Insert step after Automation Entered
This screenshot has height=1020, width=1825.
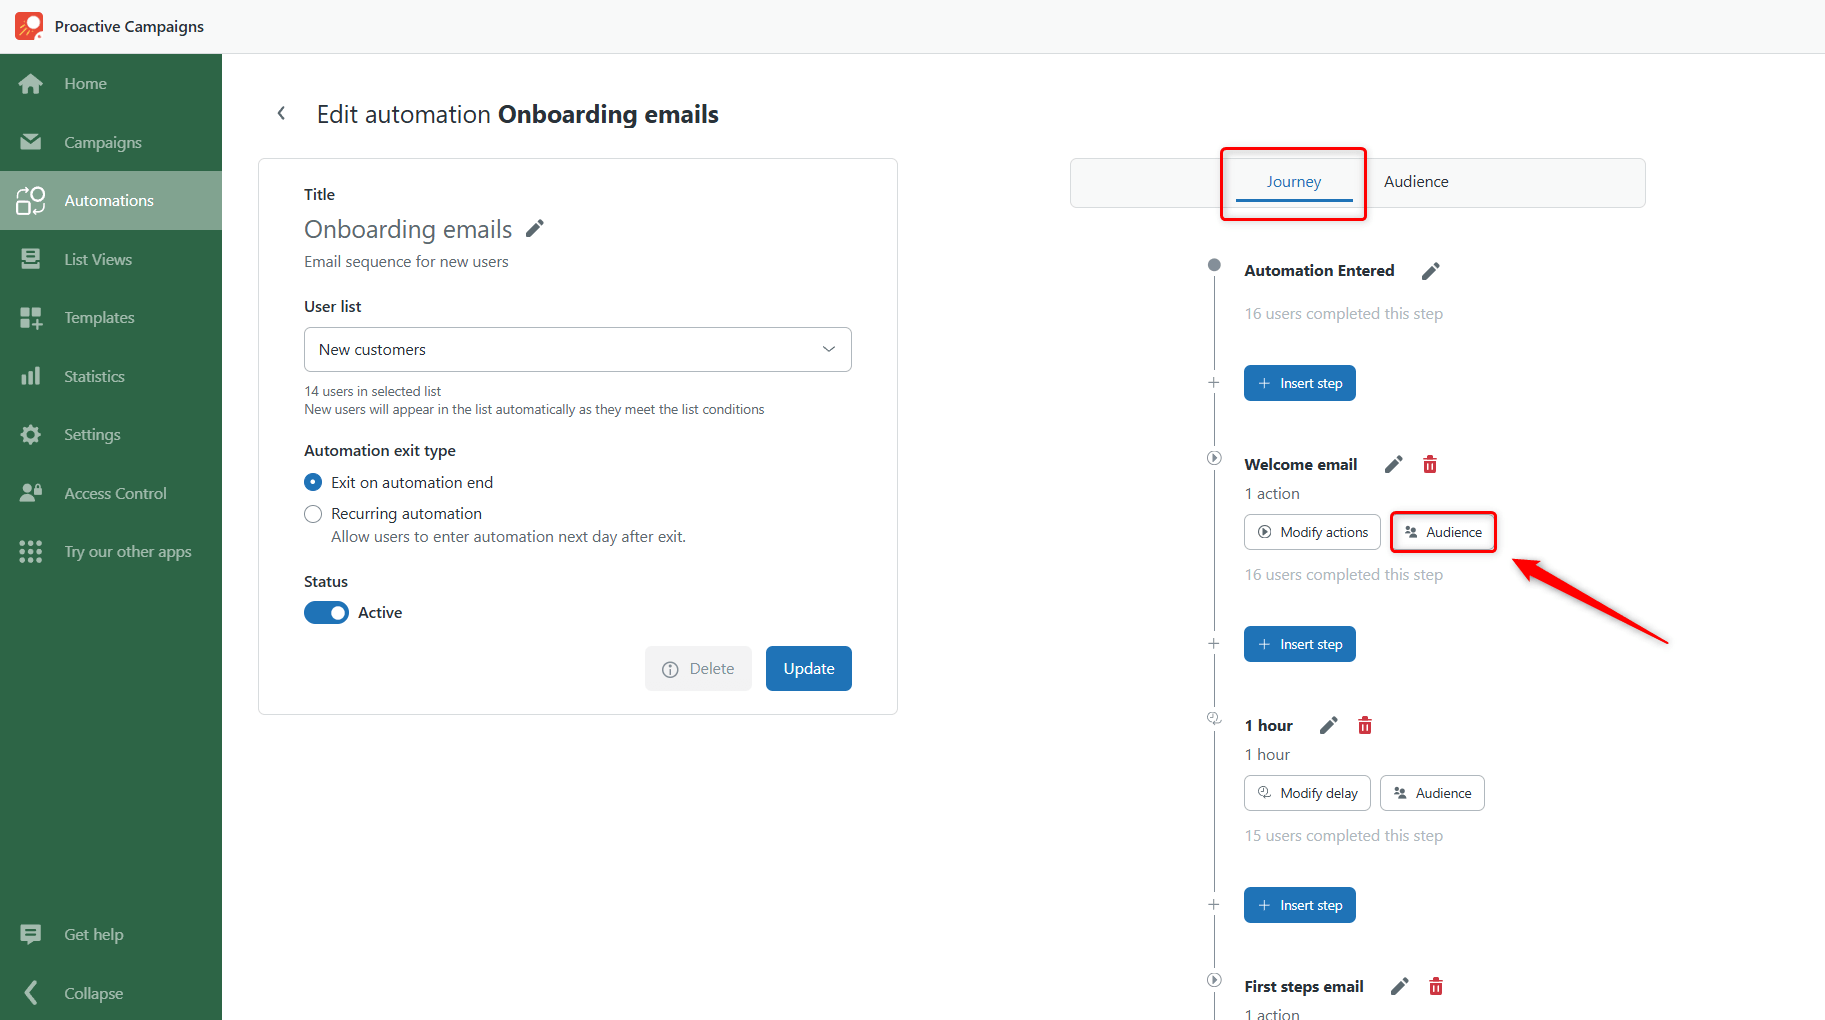pos(1300,383)
